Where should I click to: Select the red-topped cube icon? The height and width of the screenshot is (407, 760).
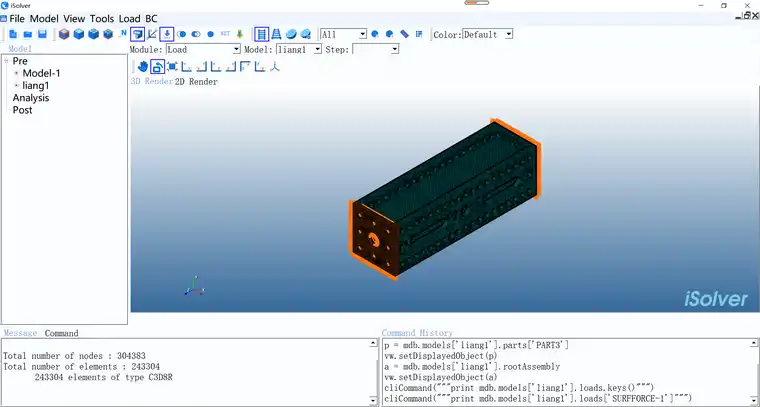click(64, 34)
